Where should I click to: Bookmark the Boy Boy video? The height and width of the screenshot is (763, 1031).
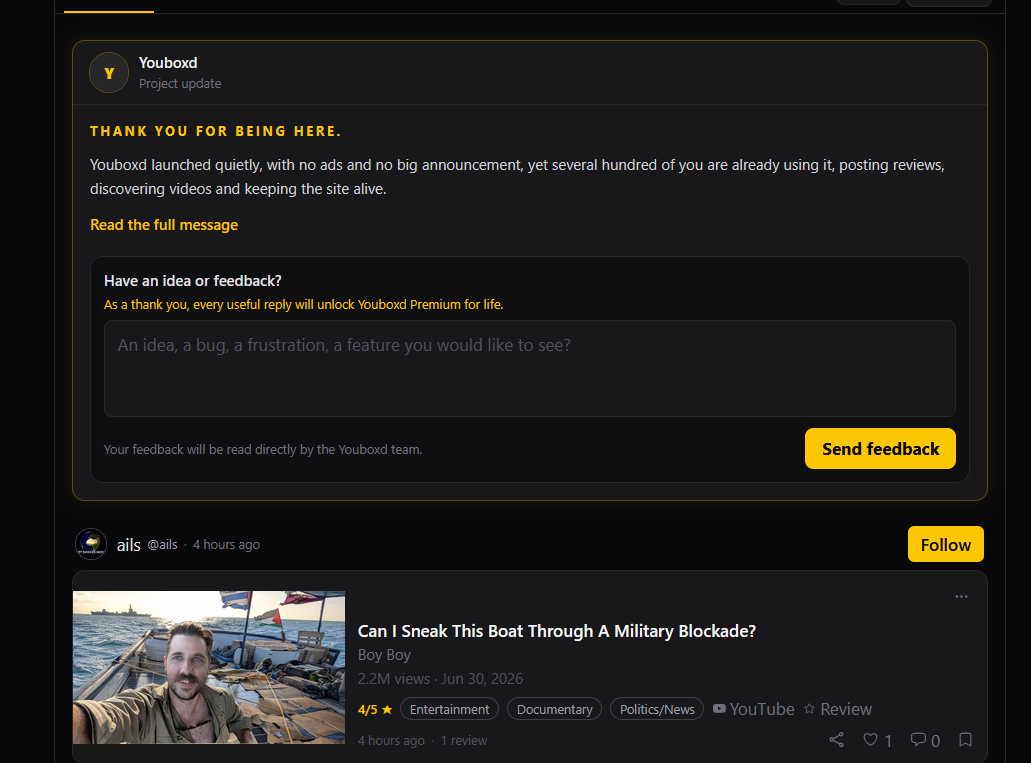965,739
